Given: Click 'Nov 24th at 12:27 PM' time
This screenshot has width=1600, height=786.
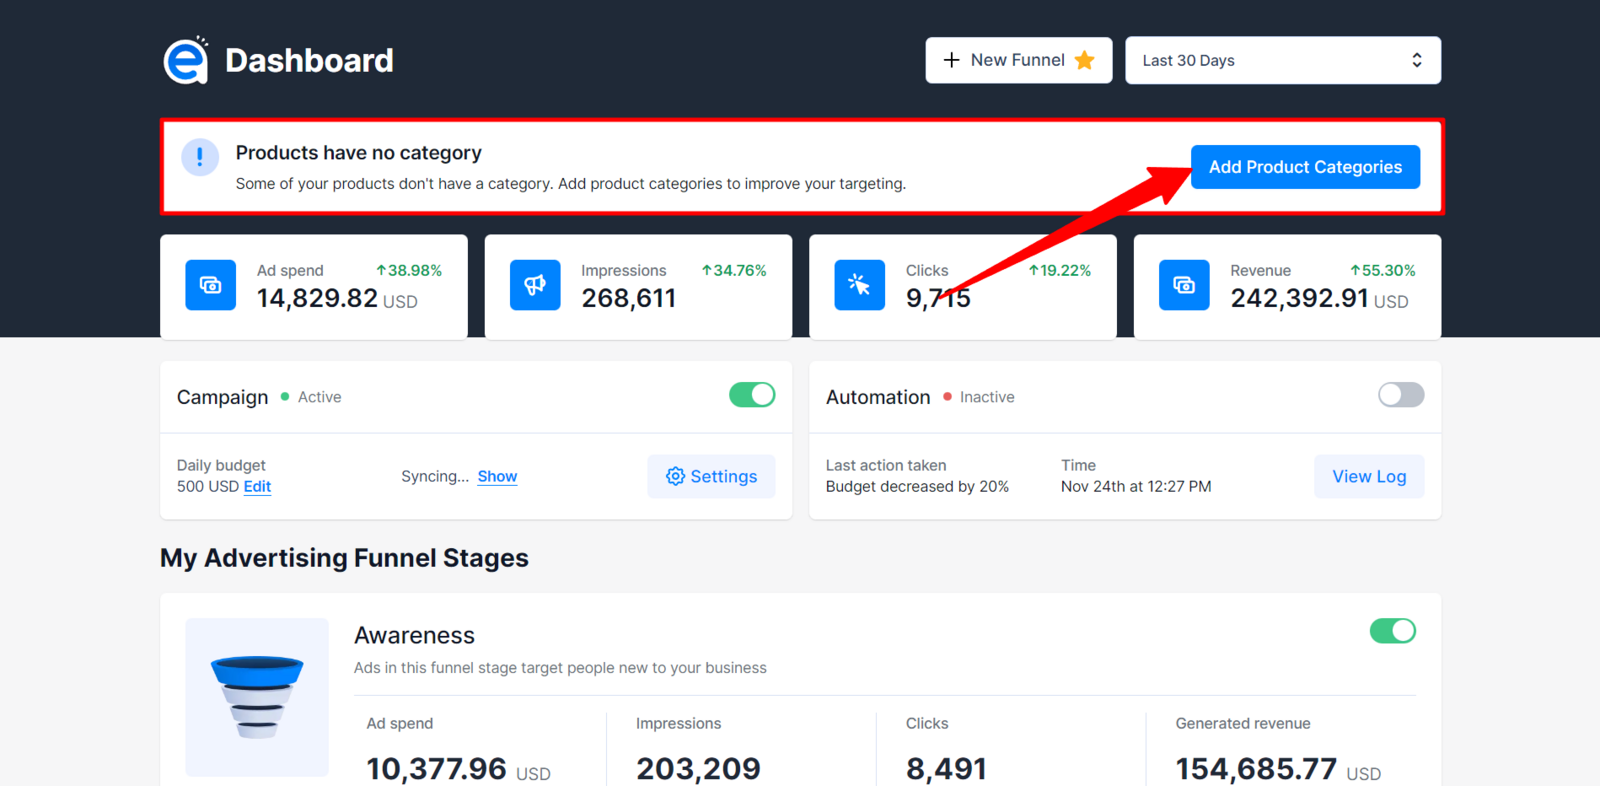Looking at the screenshot, I should 1136,486.
